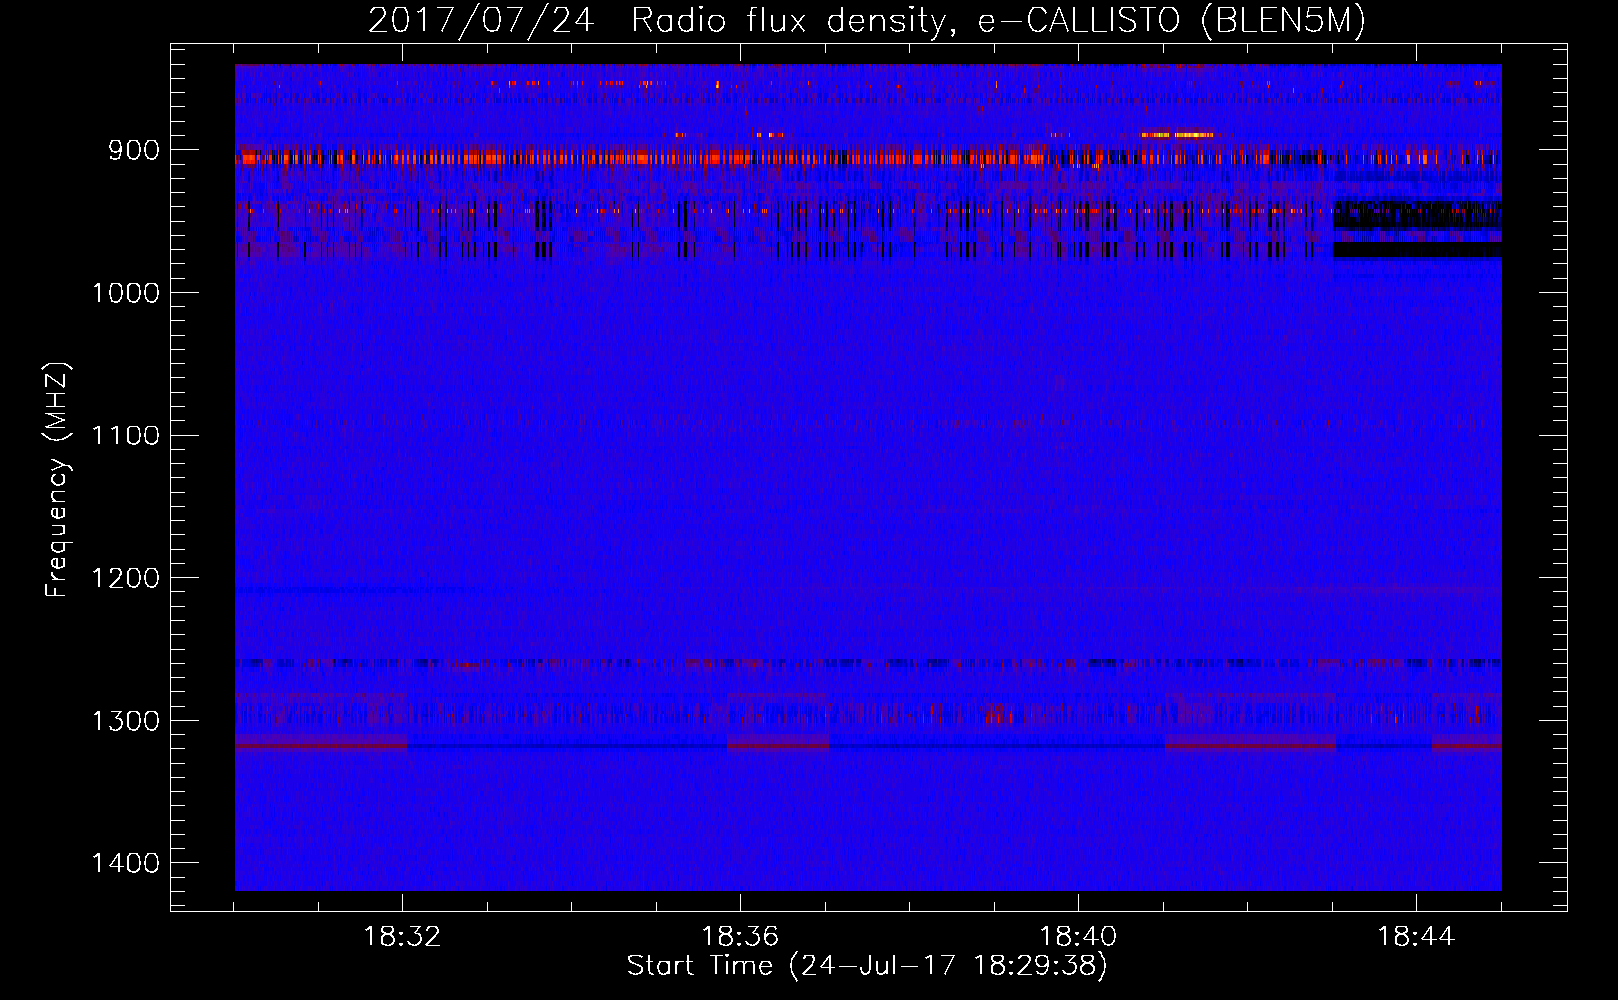The height and width of the screenshot is (1000, 1618).
Task: Select the 1100 frequency axis label
Action: (x=125, y=435)
